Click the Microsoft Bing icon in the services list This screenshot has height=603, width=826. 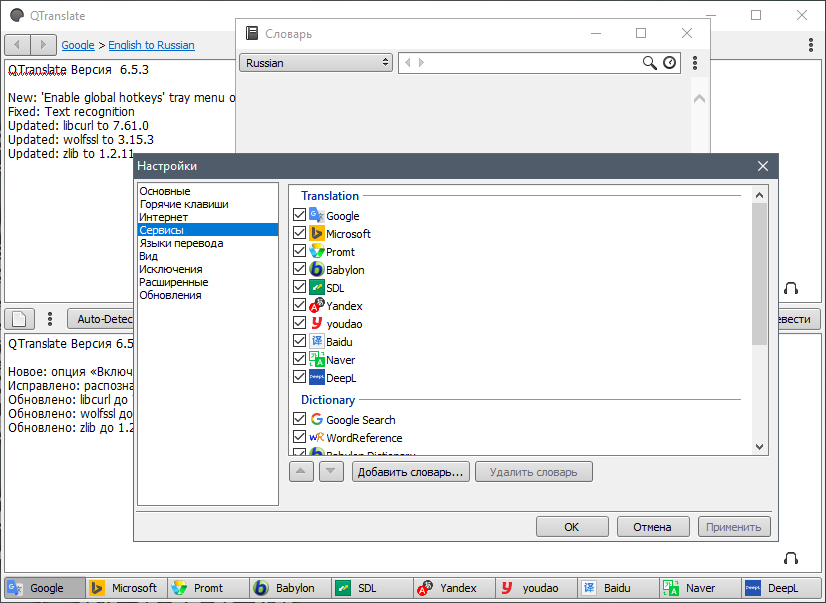point(317,233)
